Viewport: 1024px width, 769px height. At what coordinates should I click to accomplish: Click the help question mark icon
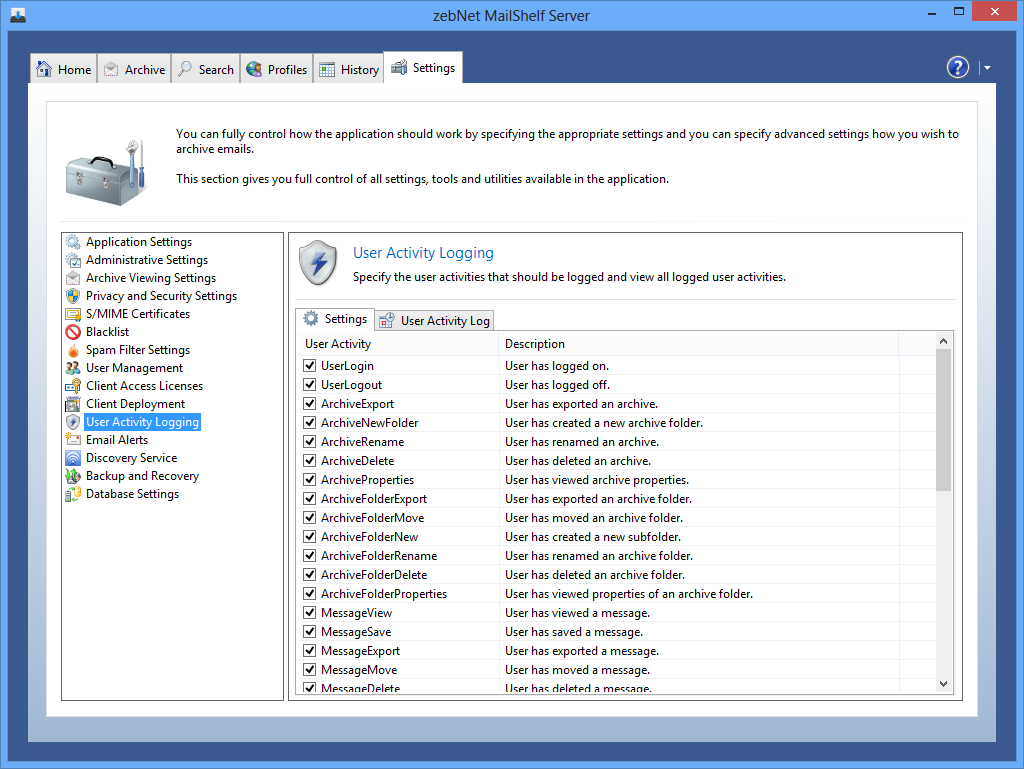pyautogui.click(x=958, y=67)
